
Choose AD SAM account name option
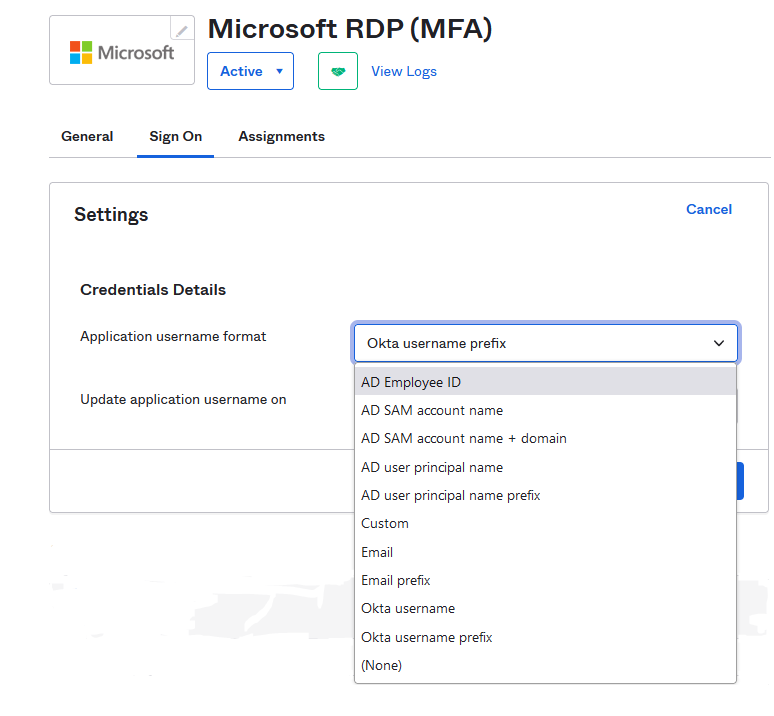point(545,410)
